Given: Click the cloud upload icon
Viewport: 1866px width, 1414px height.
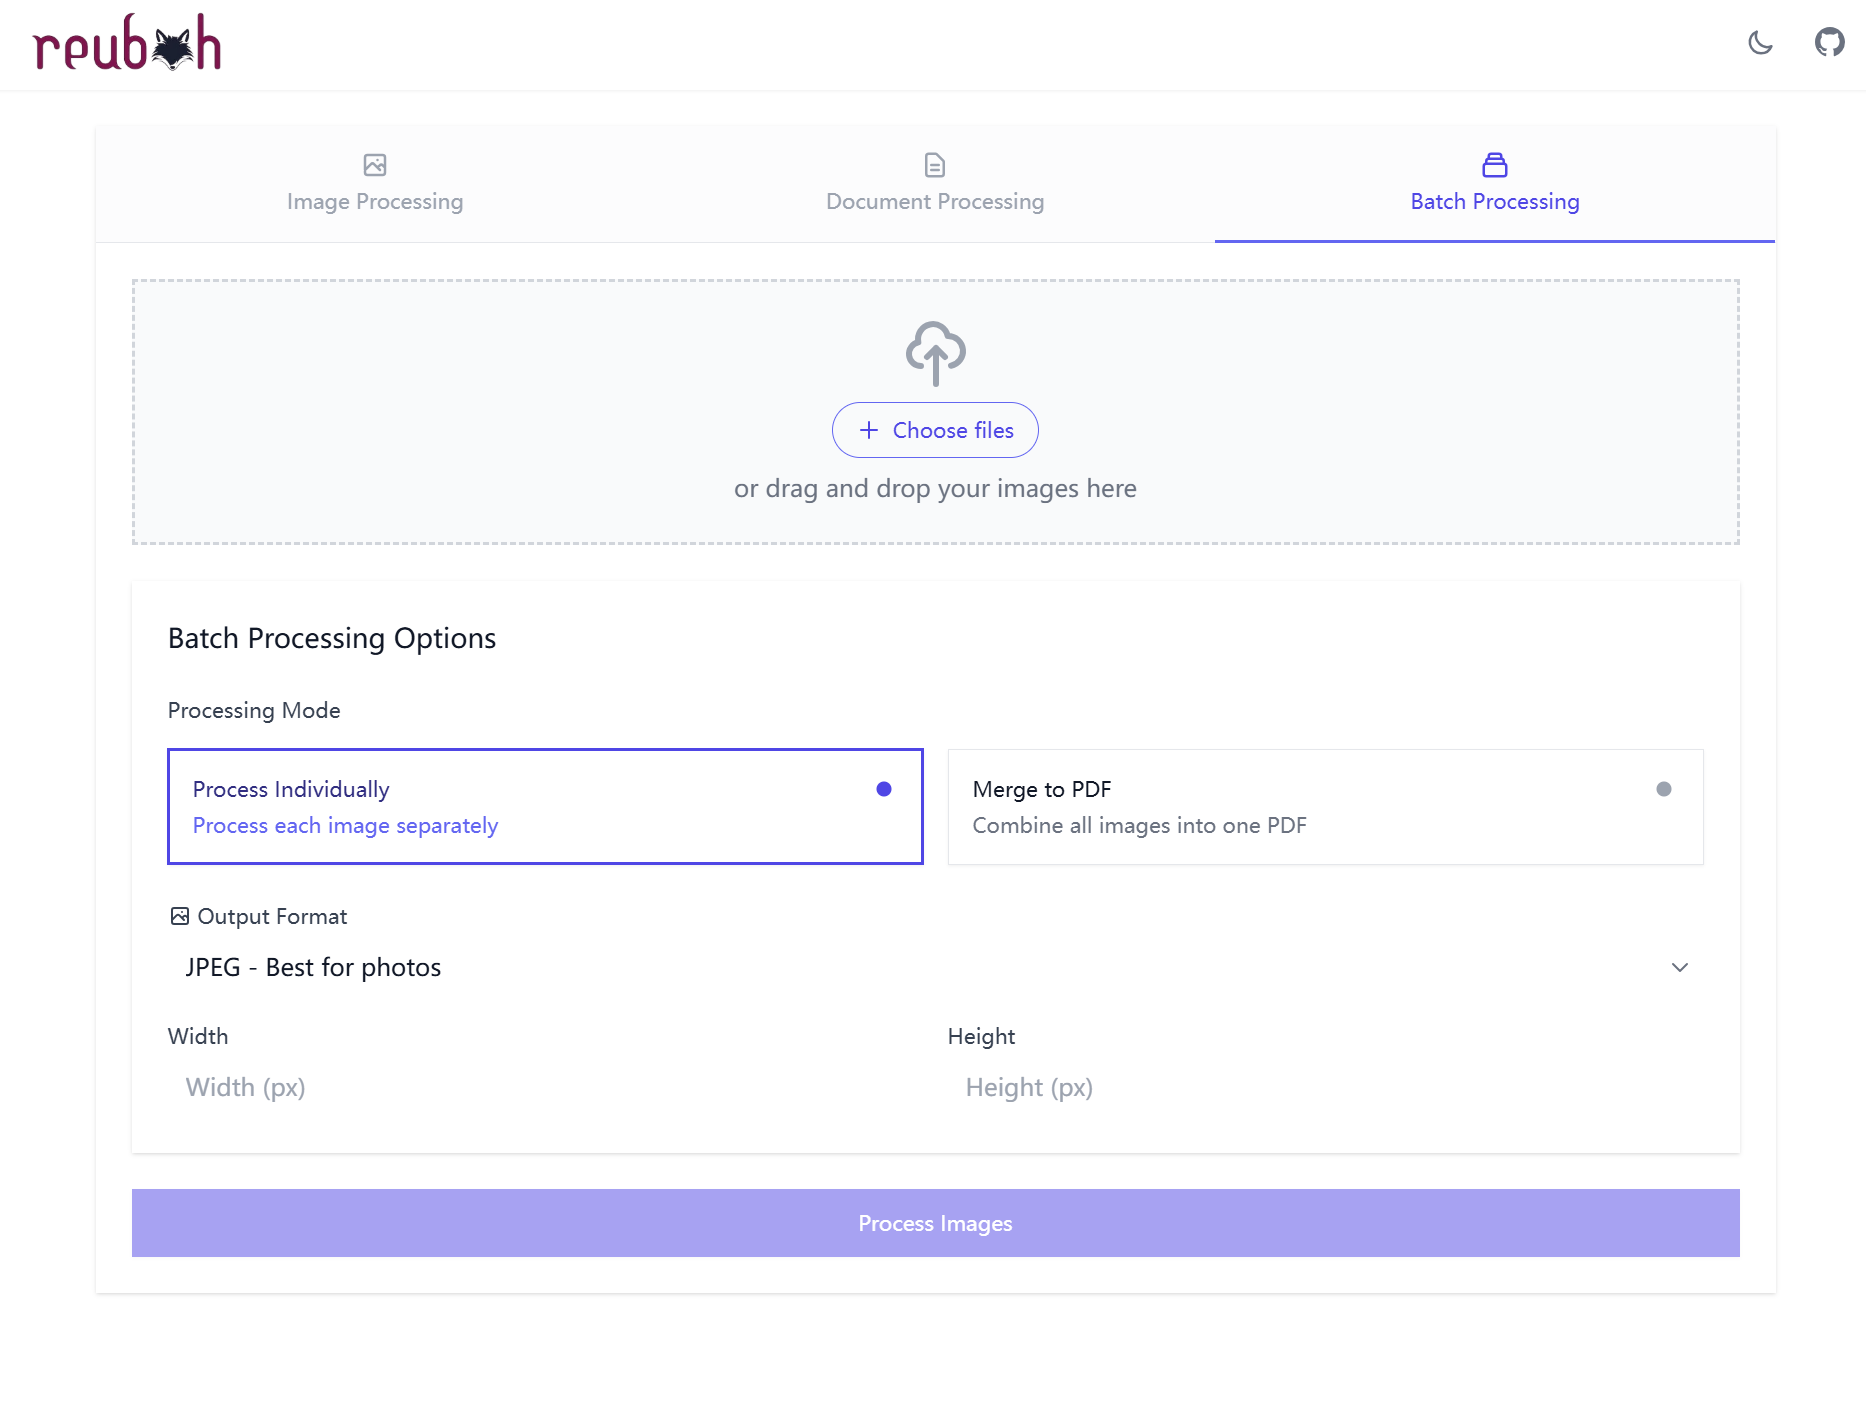Looking at the screenshot, I should pyautogui.click(x=935, y=353).
